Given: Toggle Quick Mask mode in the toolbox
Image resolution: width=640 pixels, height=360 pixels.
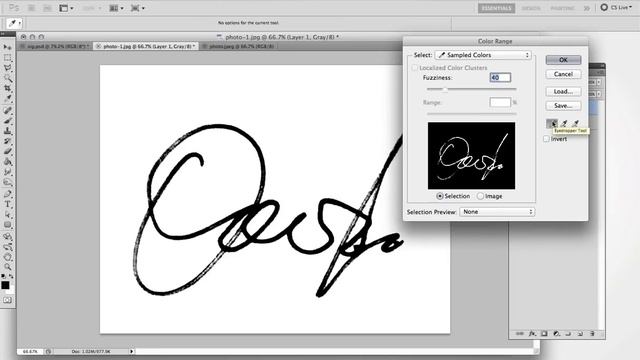Looking at the screenshot, I should coord(7,300).
